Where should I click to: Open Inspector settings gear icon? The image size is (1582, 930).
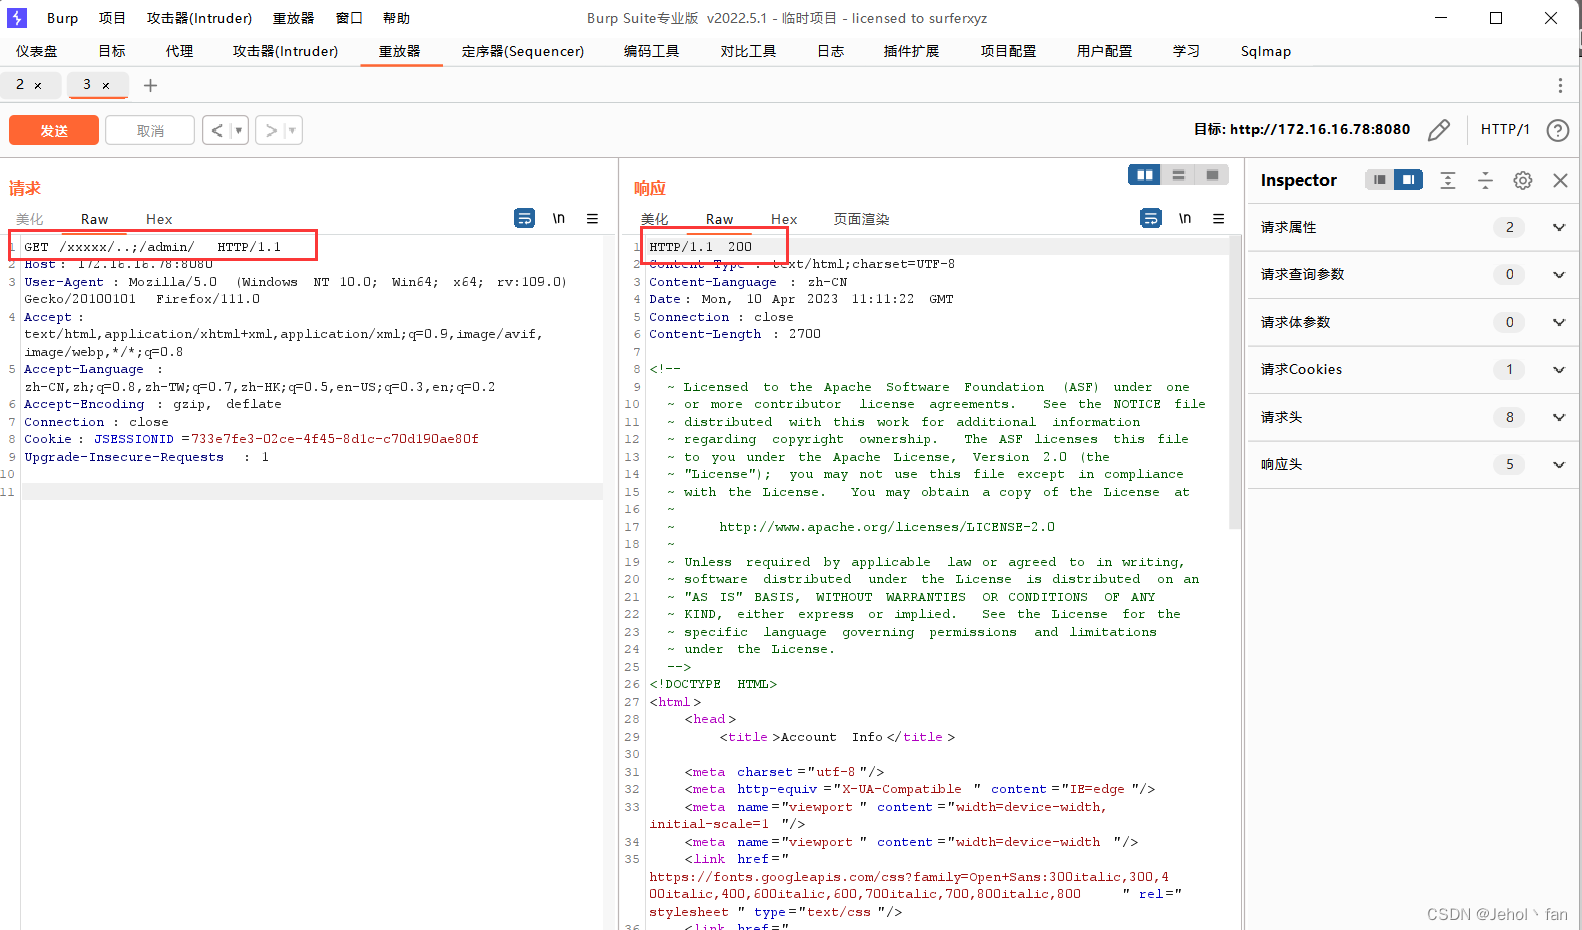pyautogui.click(x=1523, y=180)
